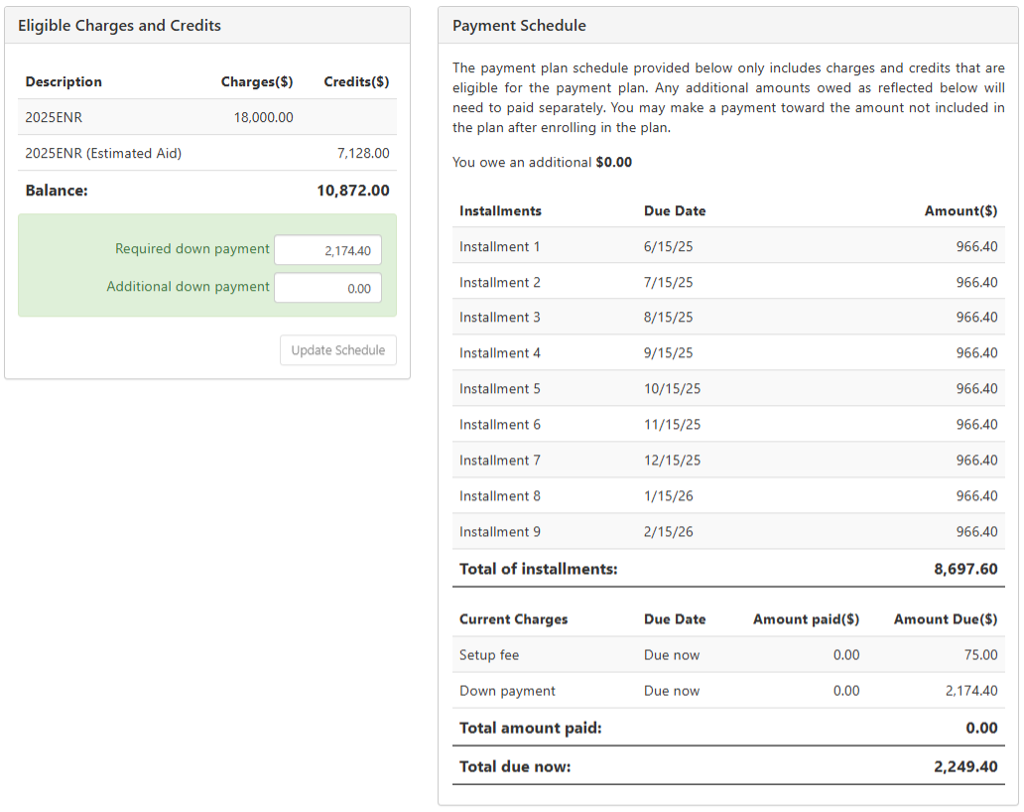Click the 75.00 setup fee amount due
The height and width of the screenshot is (812, 1024).
coord(980,655)
